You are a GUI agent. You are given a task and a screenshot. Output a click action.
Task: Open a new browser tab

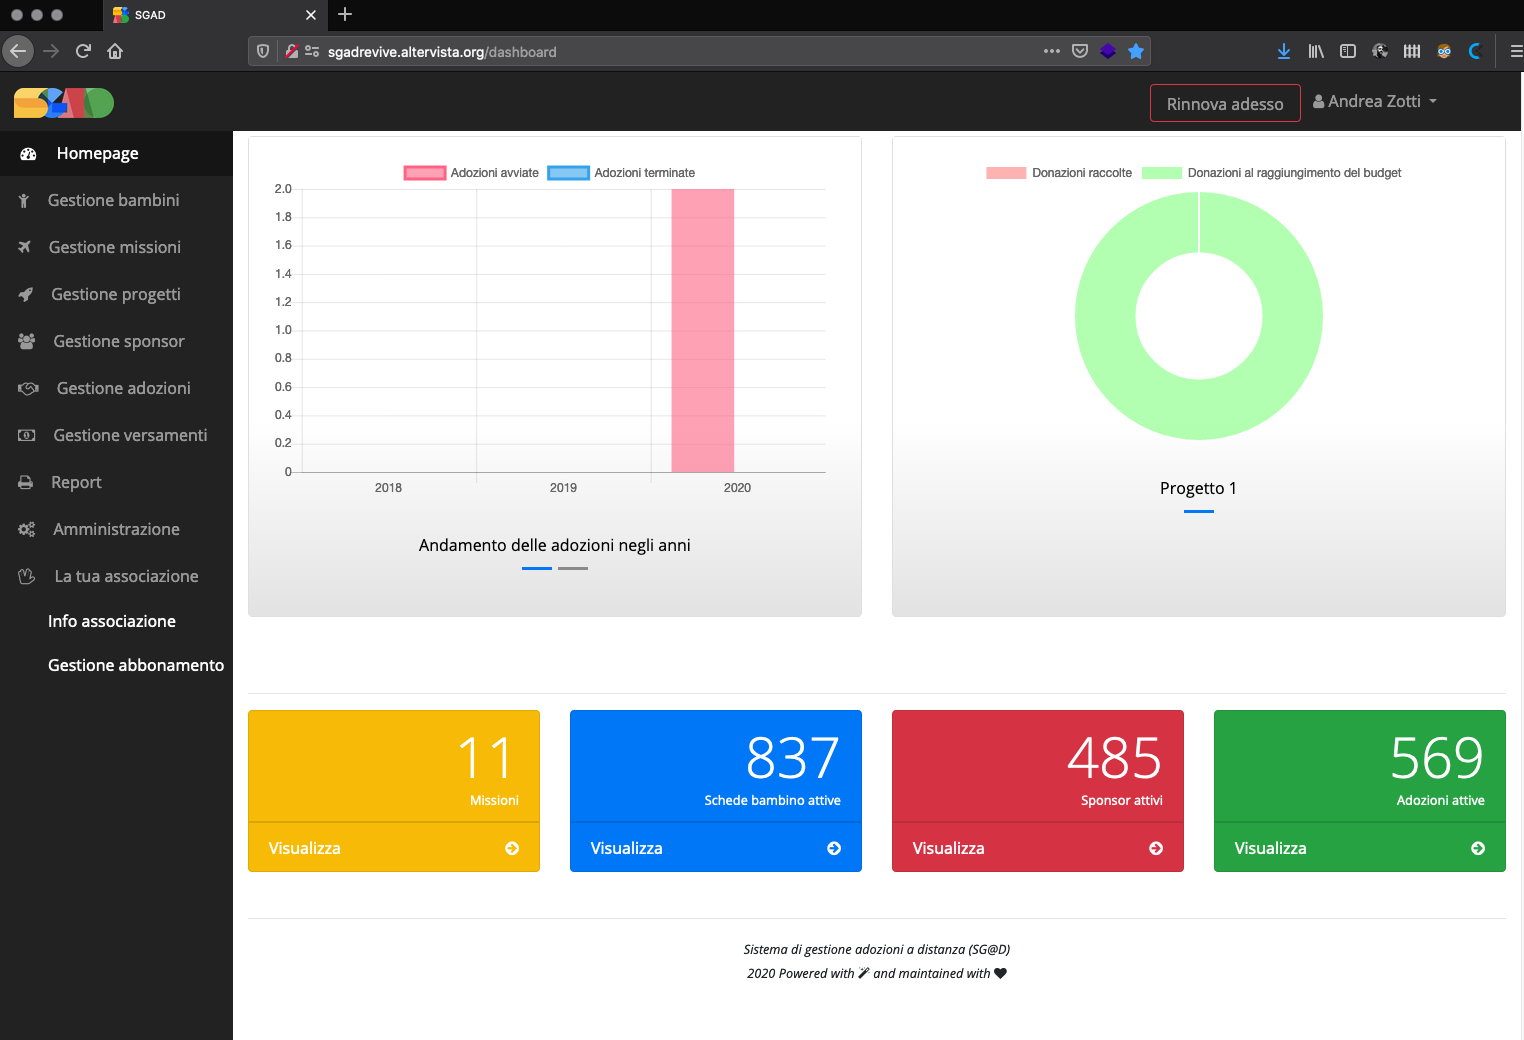345,15
